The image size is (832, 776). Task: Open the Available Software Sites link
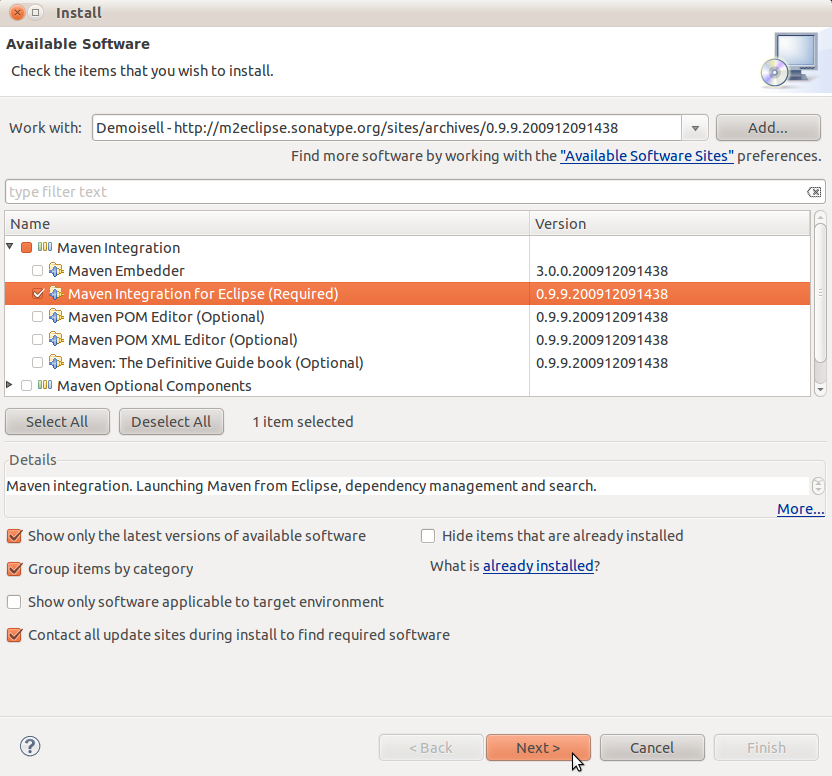tap(647, 157)
